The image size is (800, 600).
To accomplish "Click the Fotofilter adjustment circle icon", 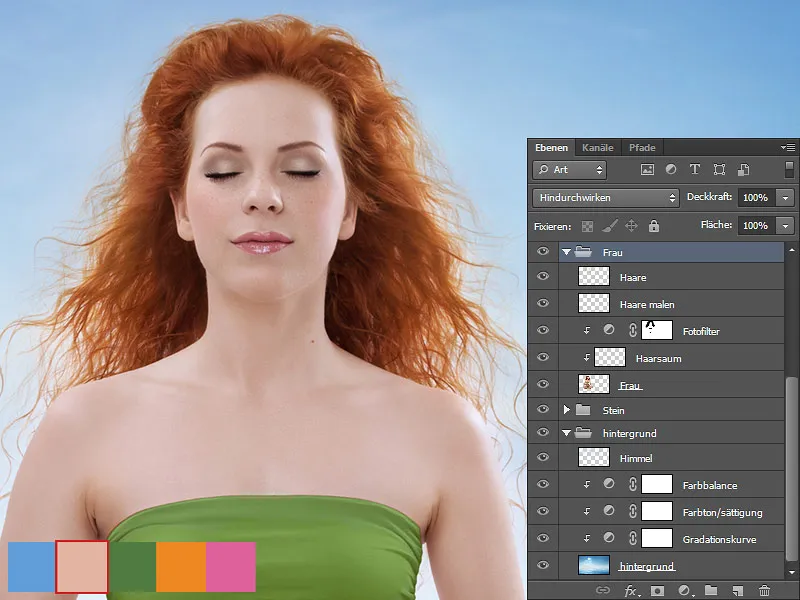I will click(x=609, y=330).
